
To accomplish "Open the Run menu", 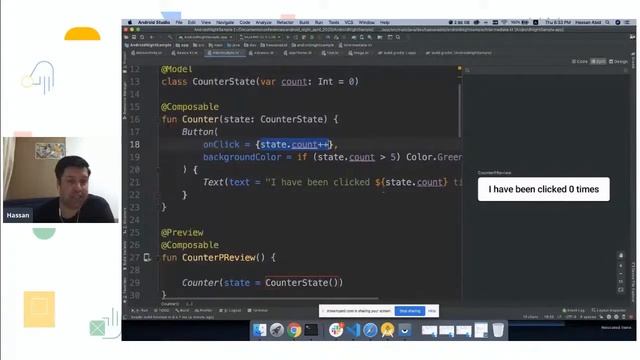I will (319, 22).
